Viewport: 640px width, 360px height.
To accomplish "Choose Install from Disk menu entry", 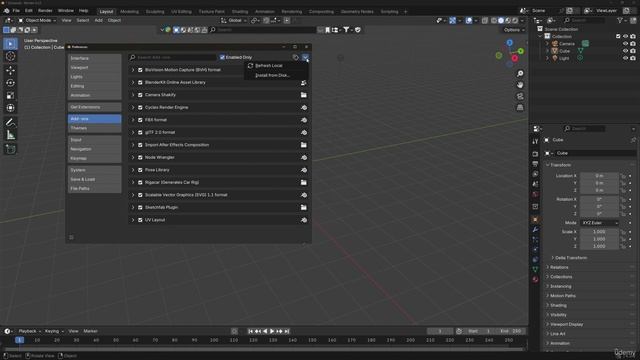I will coord(272,76).
